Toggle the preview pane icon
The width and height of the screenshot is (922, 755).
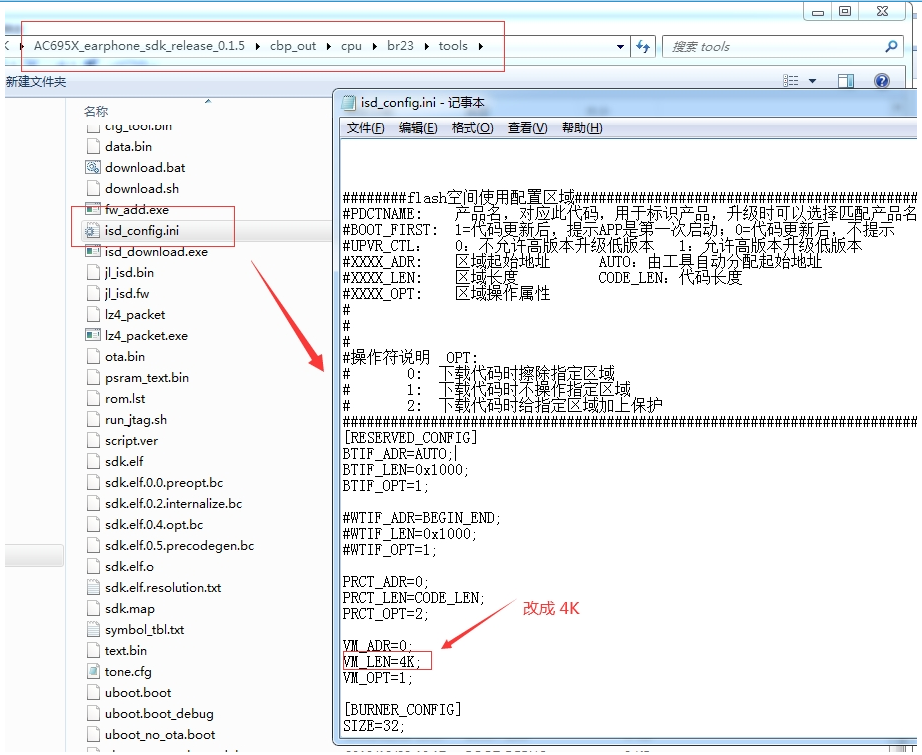(x=846, y=81)
